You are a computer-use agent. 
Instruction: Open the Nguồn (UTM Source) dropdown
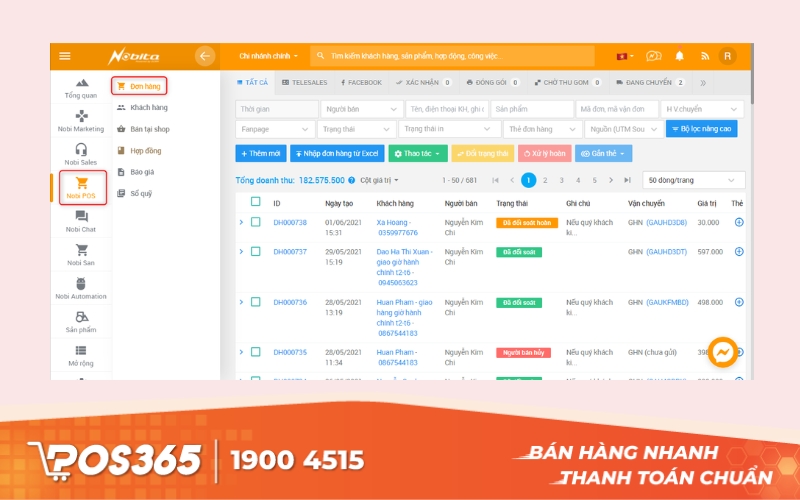click(624, 129)
